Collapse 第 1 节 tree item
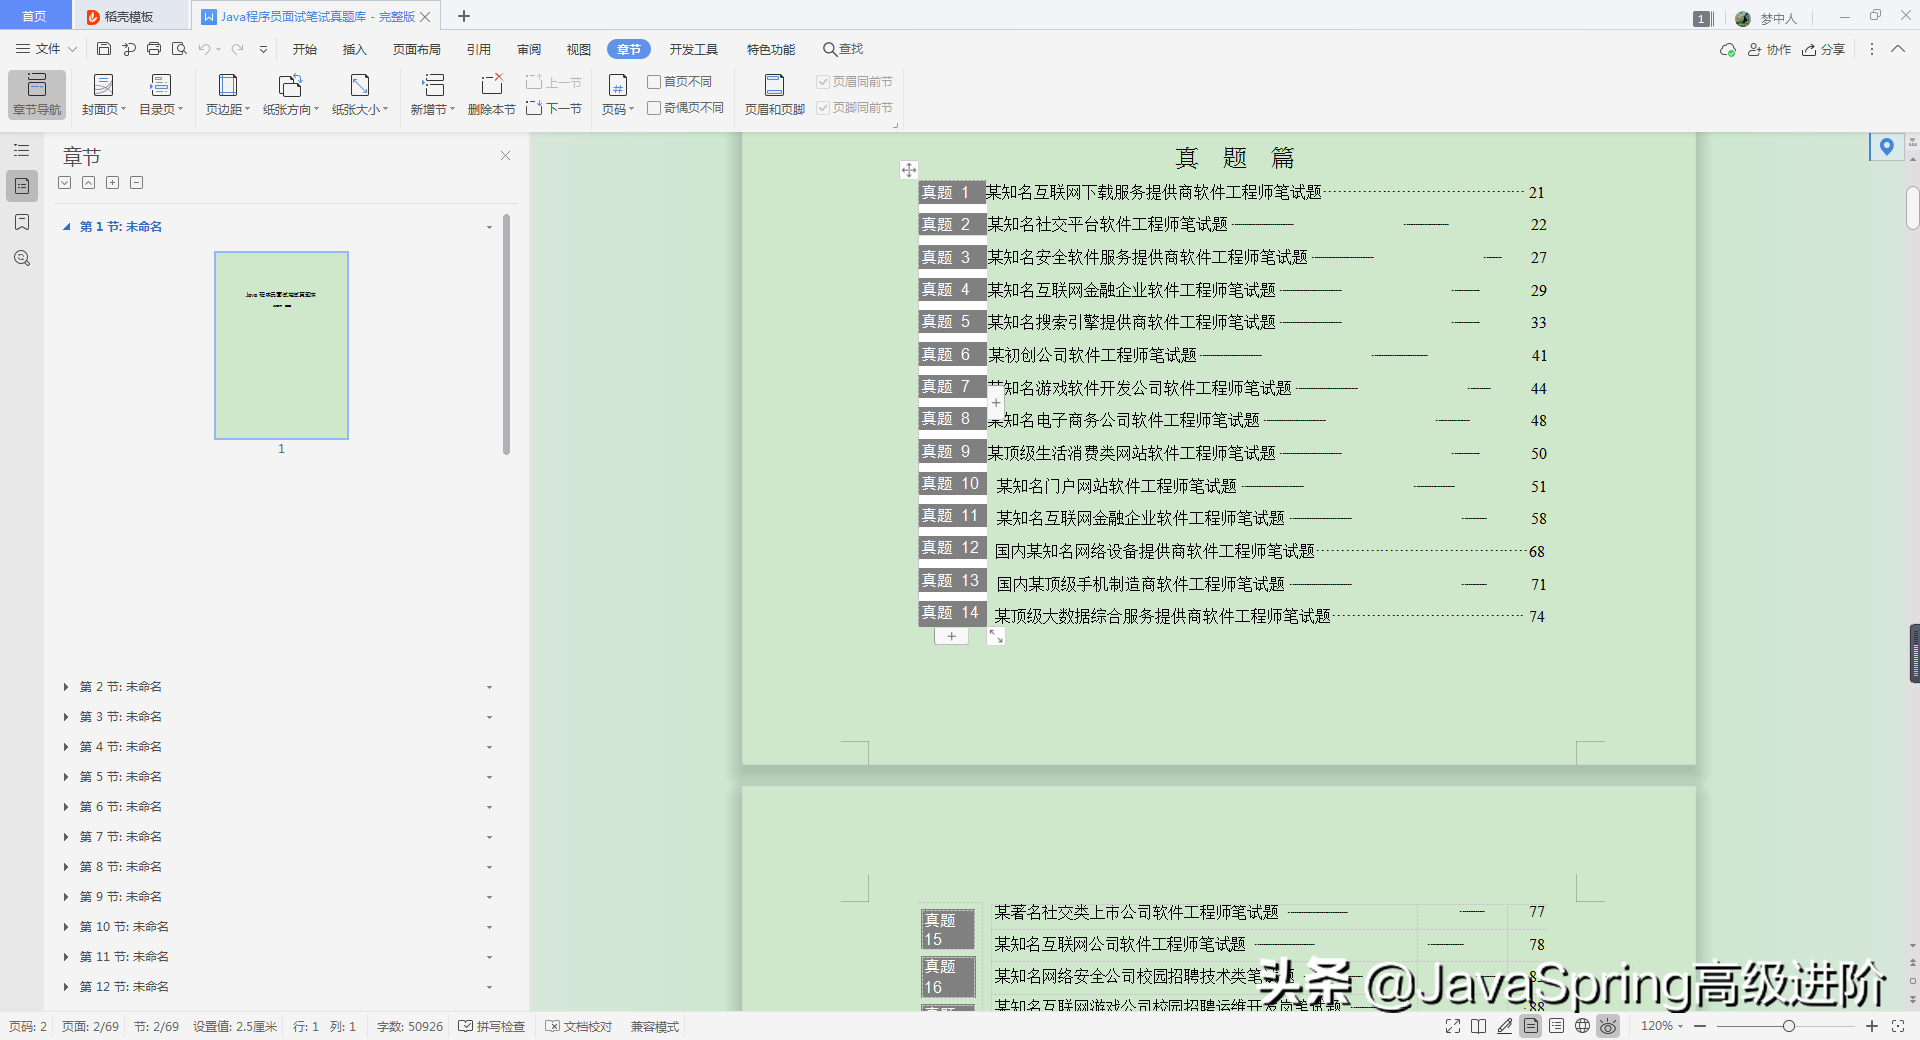1920x1040 pixels. tap(67, 227)
